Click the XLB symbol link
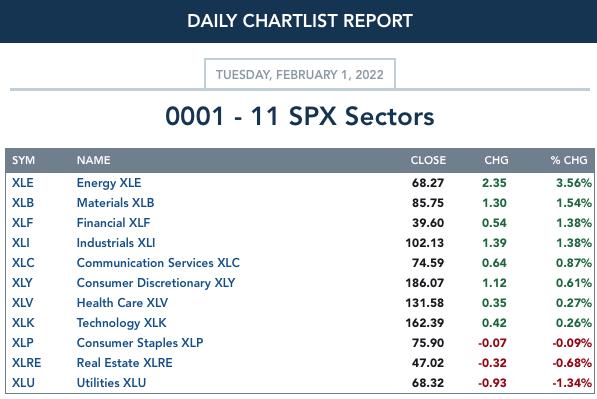This screenshot has width=597, height=399. (x=23, y=203)
